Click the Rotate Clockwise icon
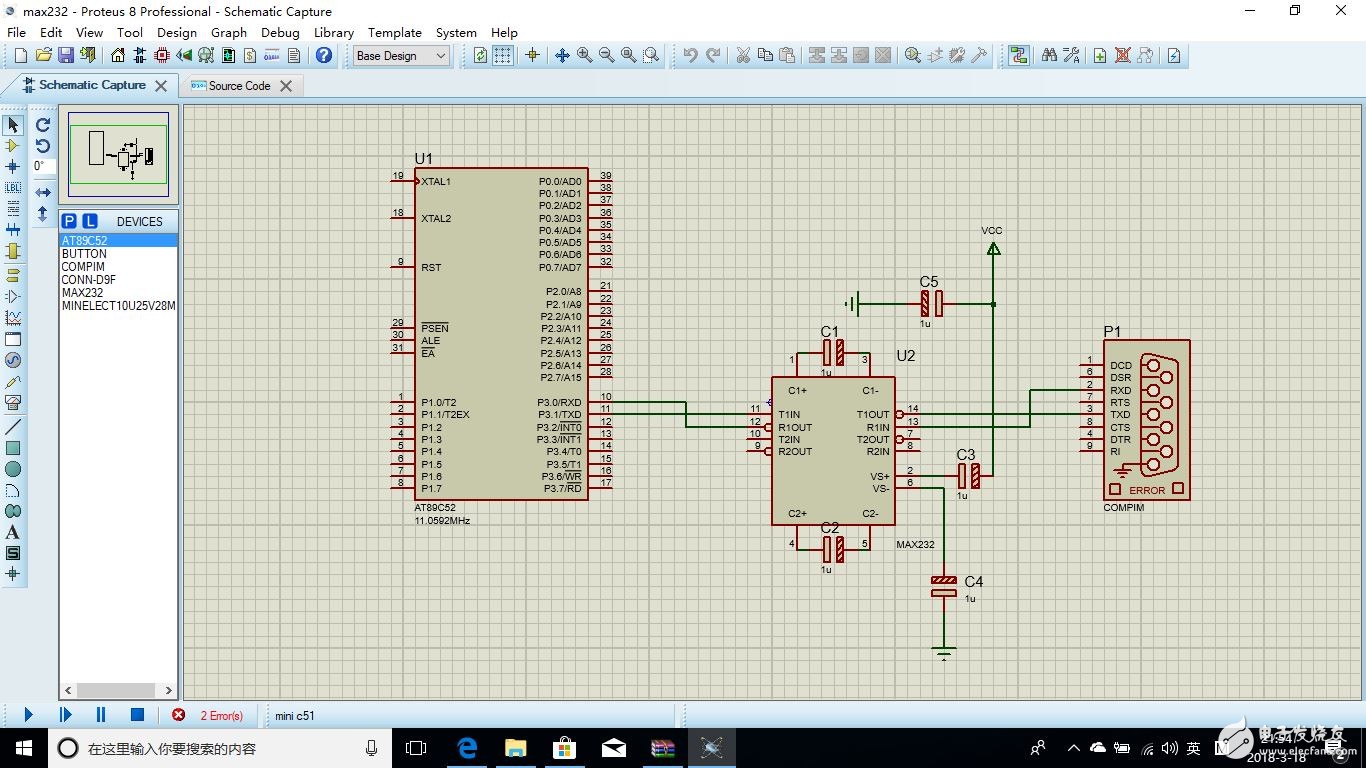The image size is (1366, 768). (x=43, y=125)
